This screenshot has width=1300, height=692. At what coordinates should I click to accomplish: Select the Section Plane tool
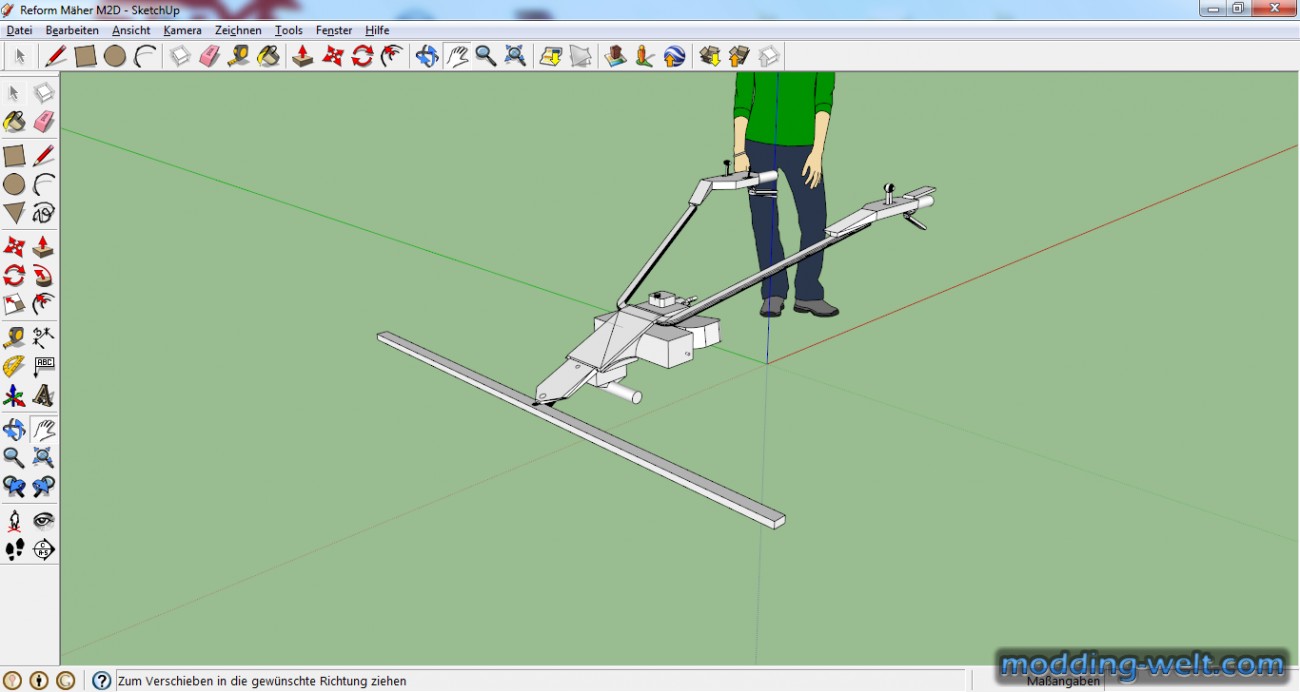coord(43,549)
